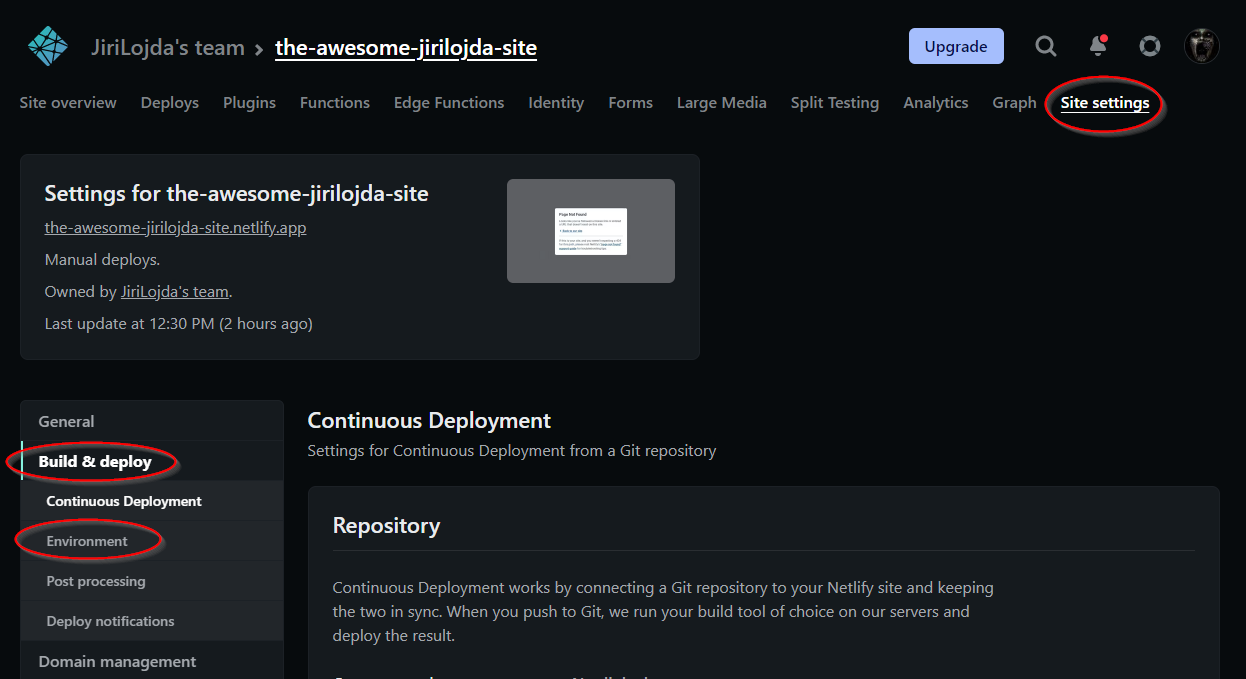Viewport: 1246px width, 679px height.
Task: Open the notifications bell icon
Action: pos(1098,46)
